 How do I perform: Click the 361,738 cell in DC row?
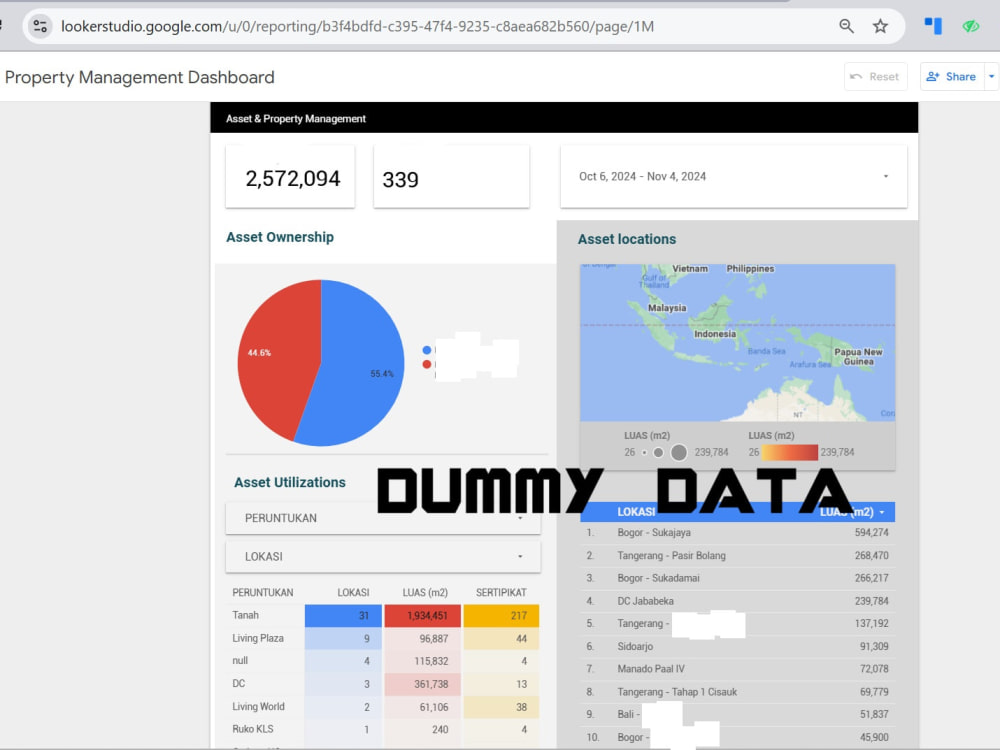point(422,684)
